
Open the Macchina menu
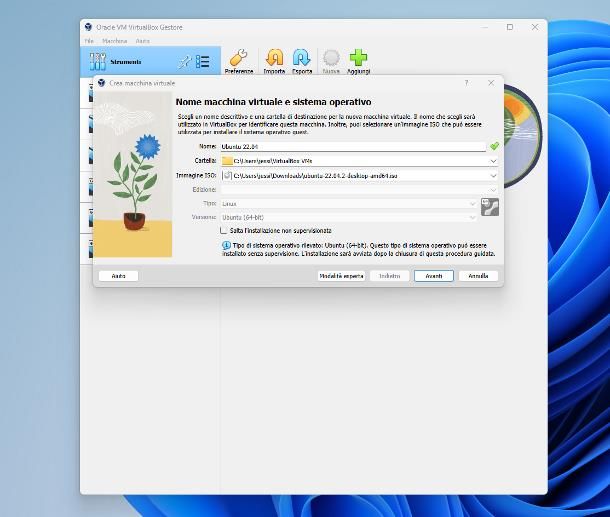click(x=114, y=41)
